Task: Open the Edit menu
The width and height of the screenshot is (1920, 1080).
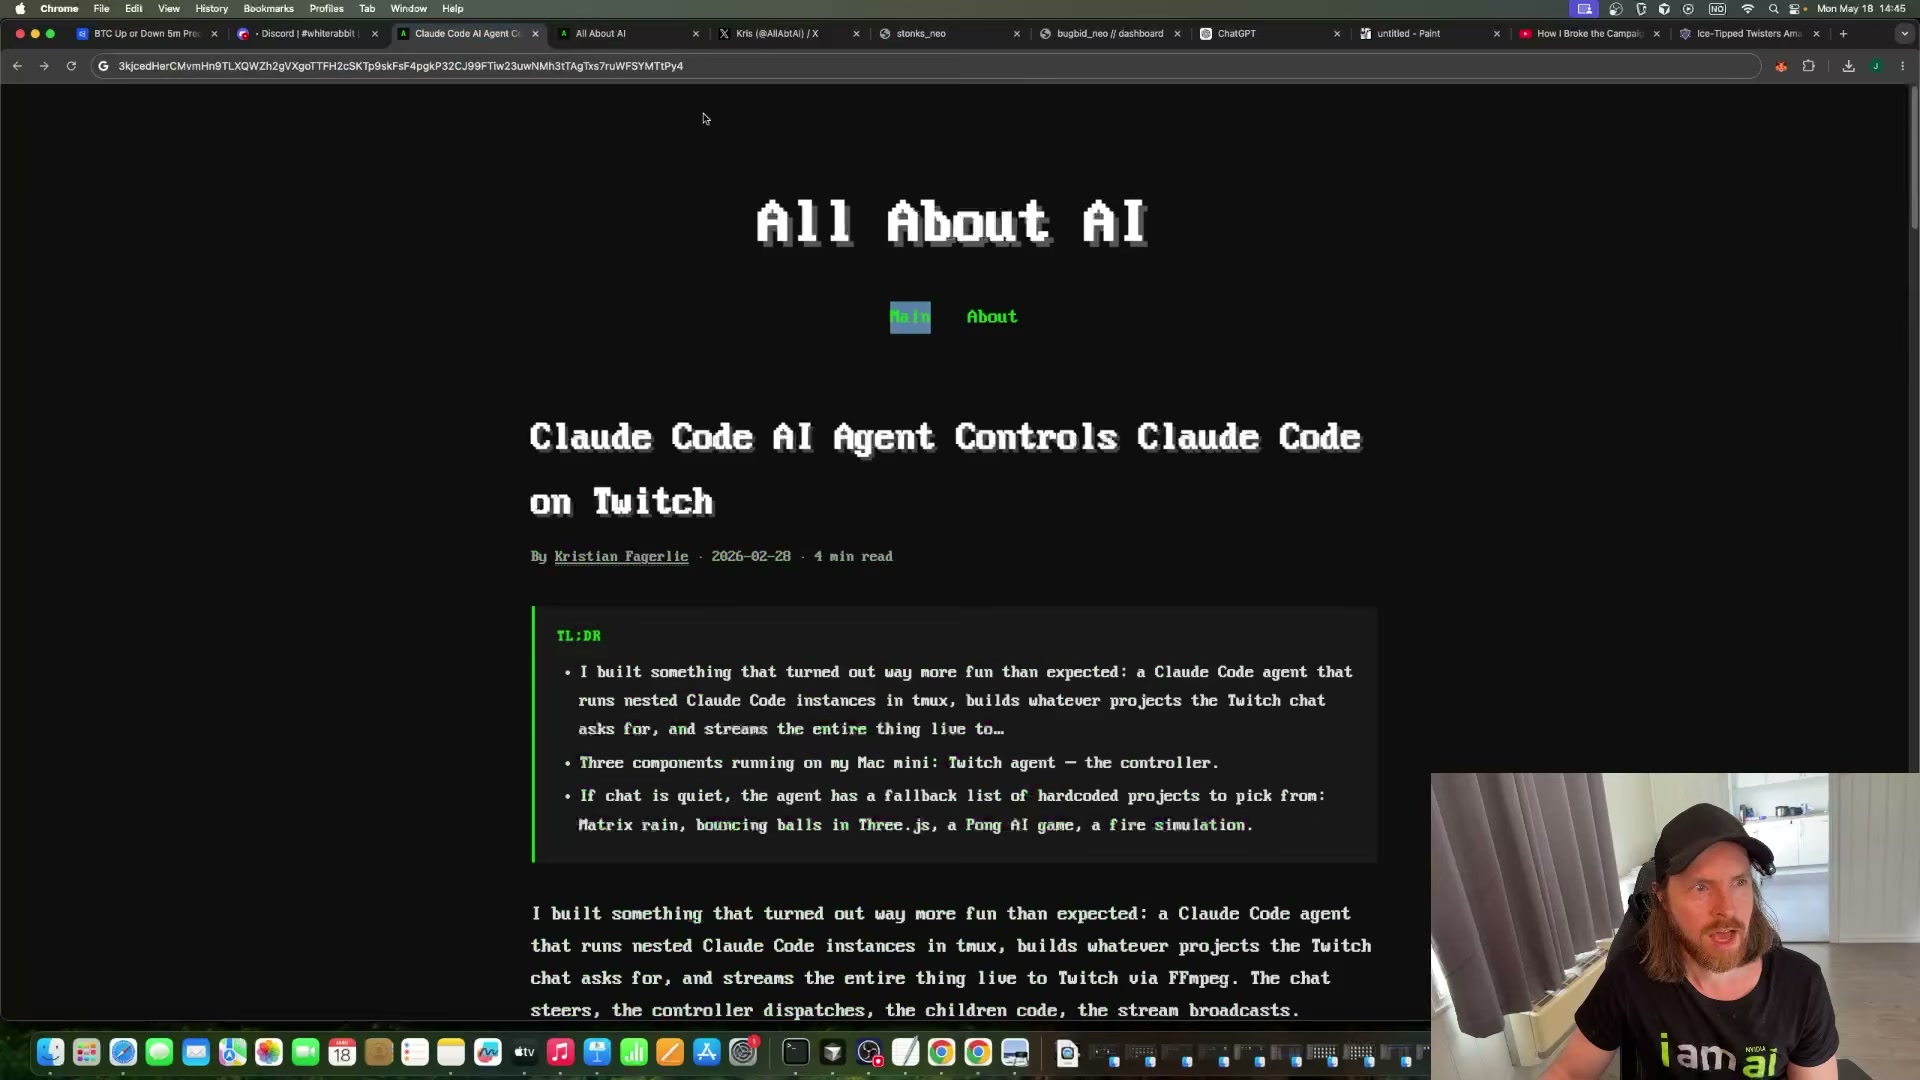Action: (133, 9)
